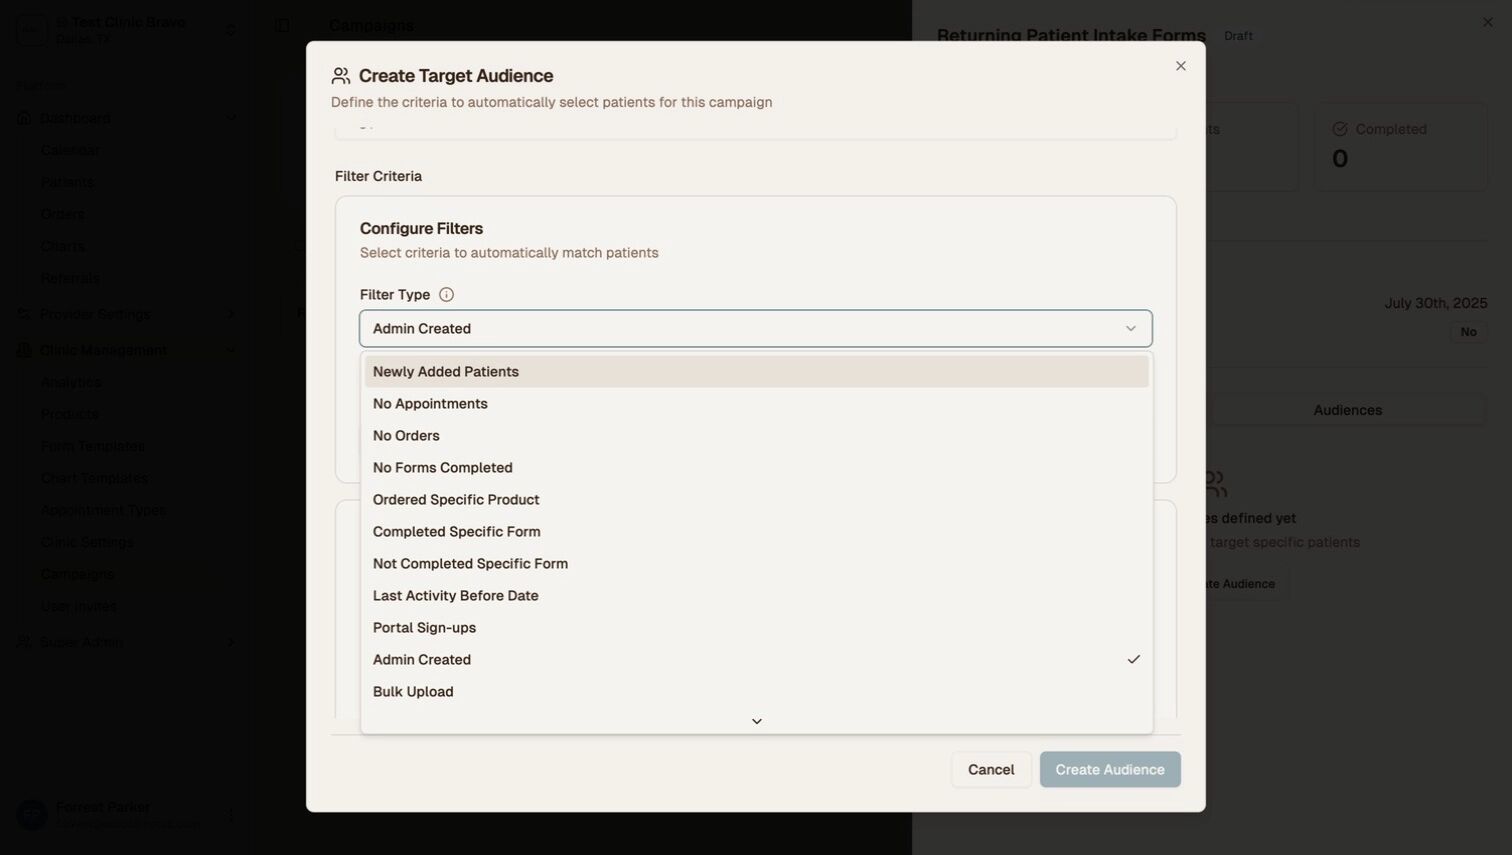Open User Invites in the sidebar

point(79,606)
